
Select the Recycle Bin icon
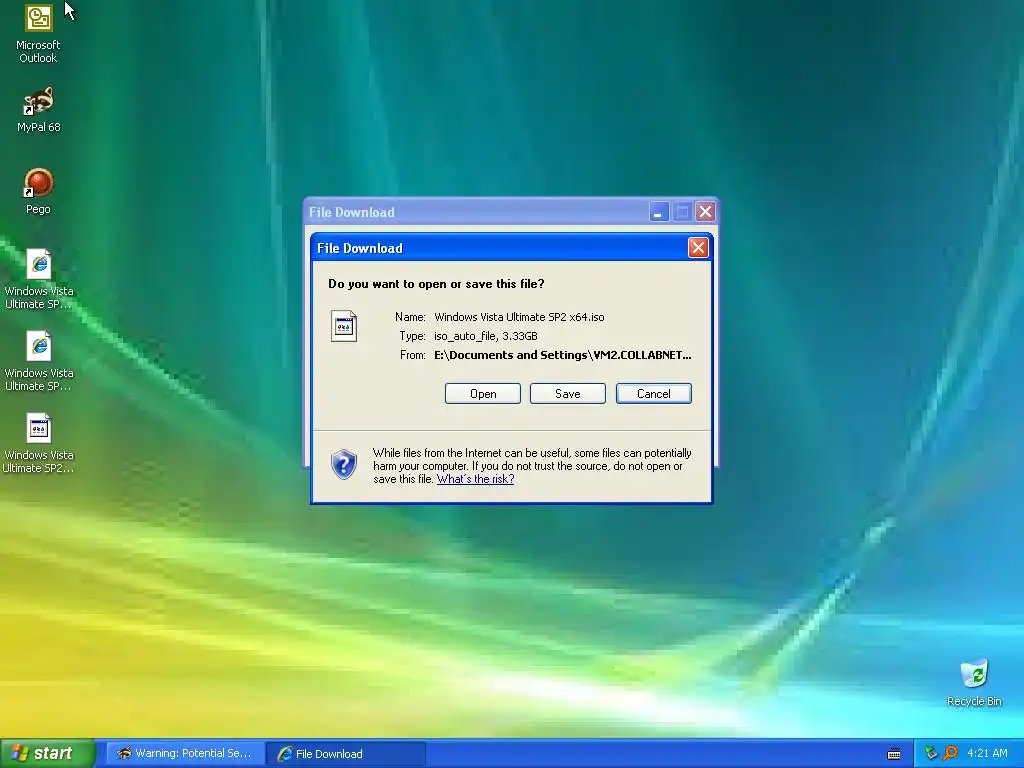tap(974, 682)
